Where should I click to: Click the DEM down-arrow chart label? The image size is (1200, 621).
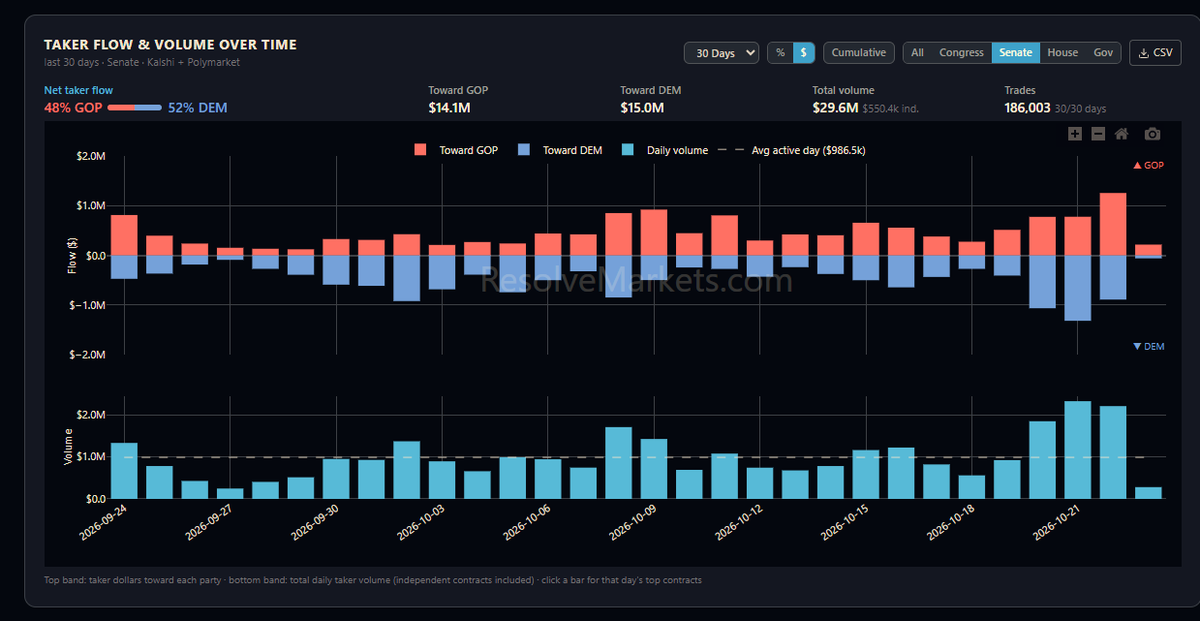pos(1148,346)
